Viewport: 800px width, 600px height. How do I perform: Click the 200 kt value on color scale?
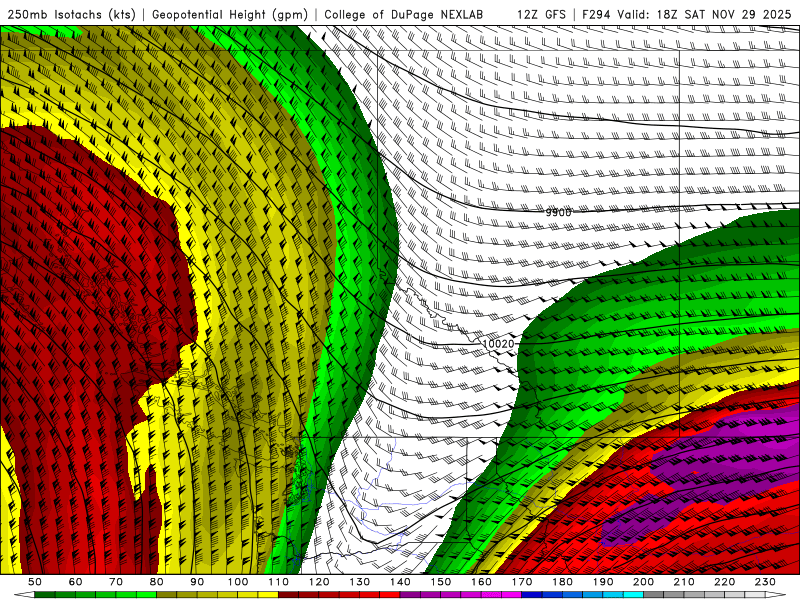click(x=643, y=582)
